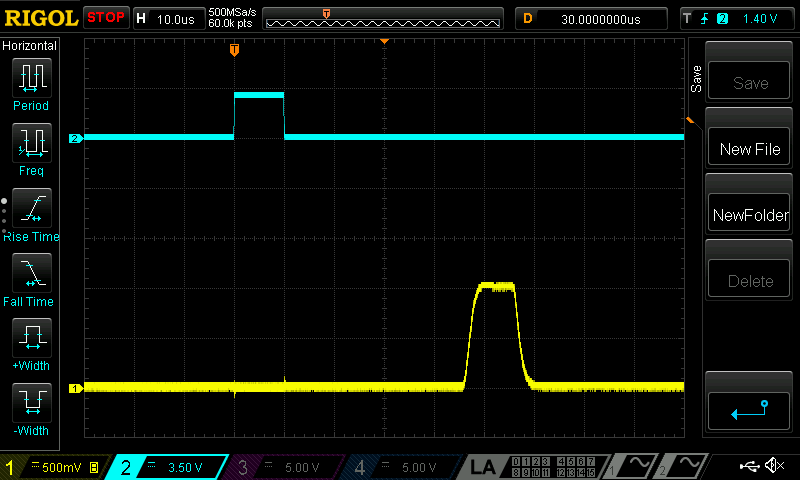The height and width of the screenshot is (480, 800).
Task: Click the New File button
Action: 749,146
